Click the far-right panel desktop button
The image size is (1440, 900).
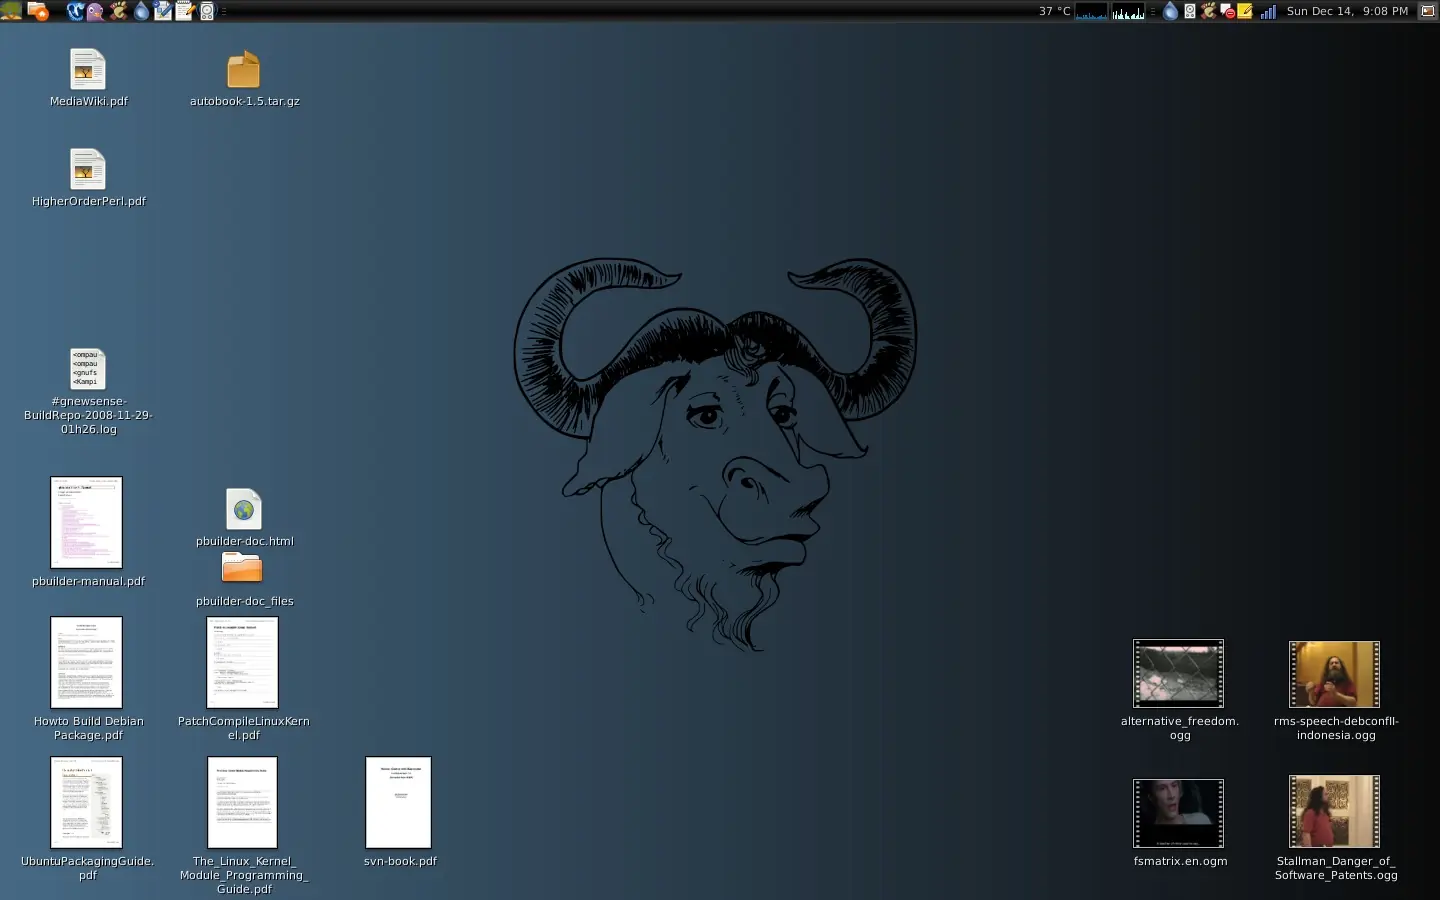pyautogui.click(x=1428, y=11)
